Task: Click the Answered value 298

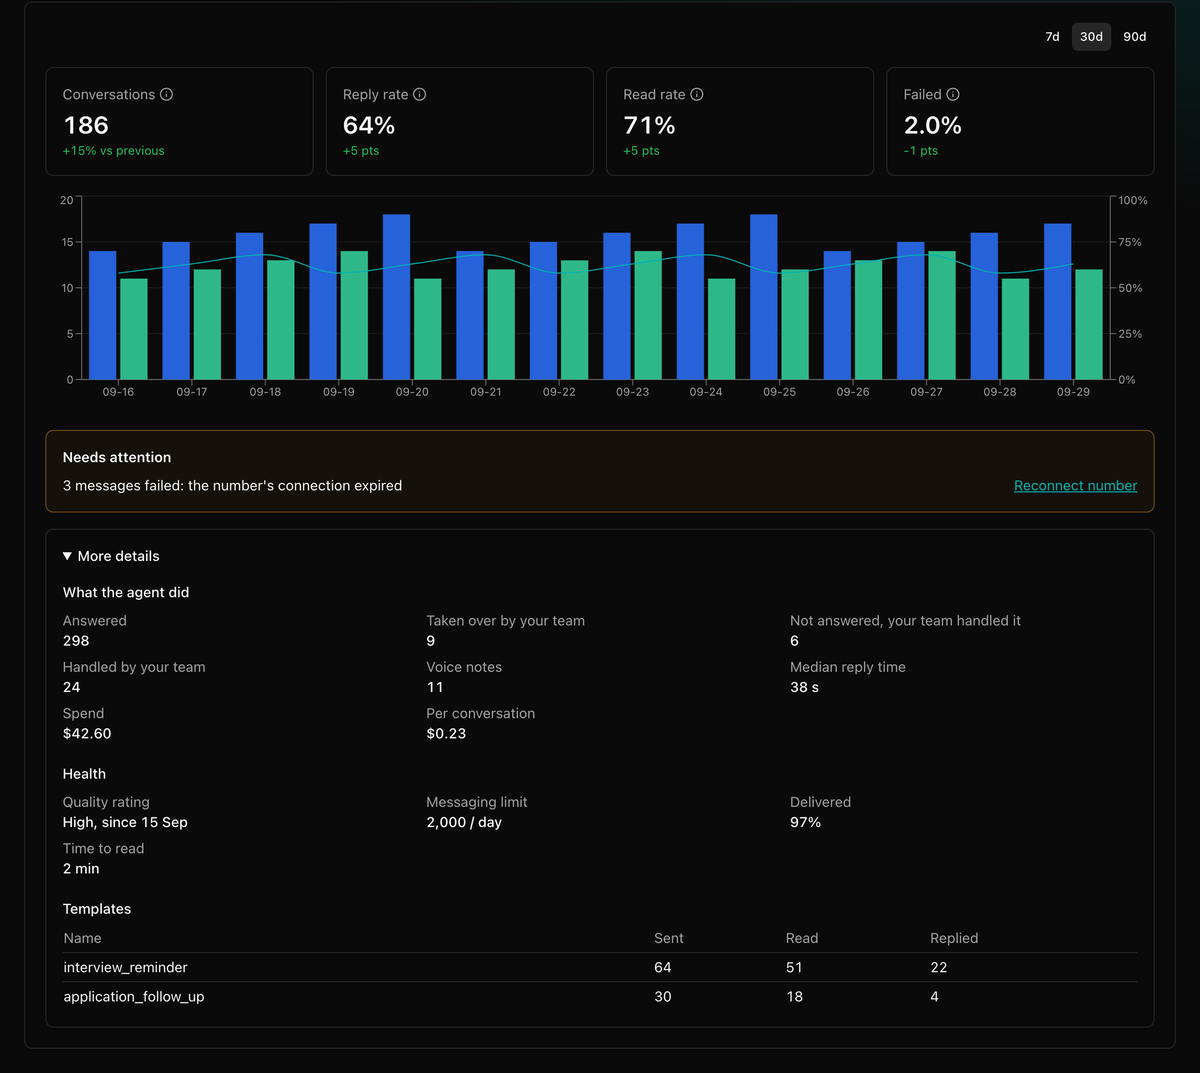Action: [76, 641]
